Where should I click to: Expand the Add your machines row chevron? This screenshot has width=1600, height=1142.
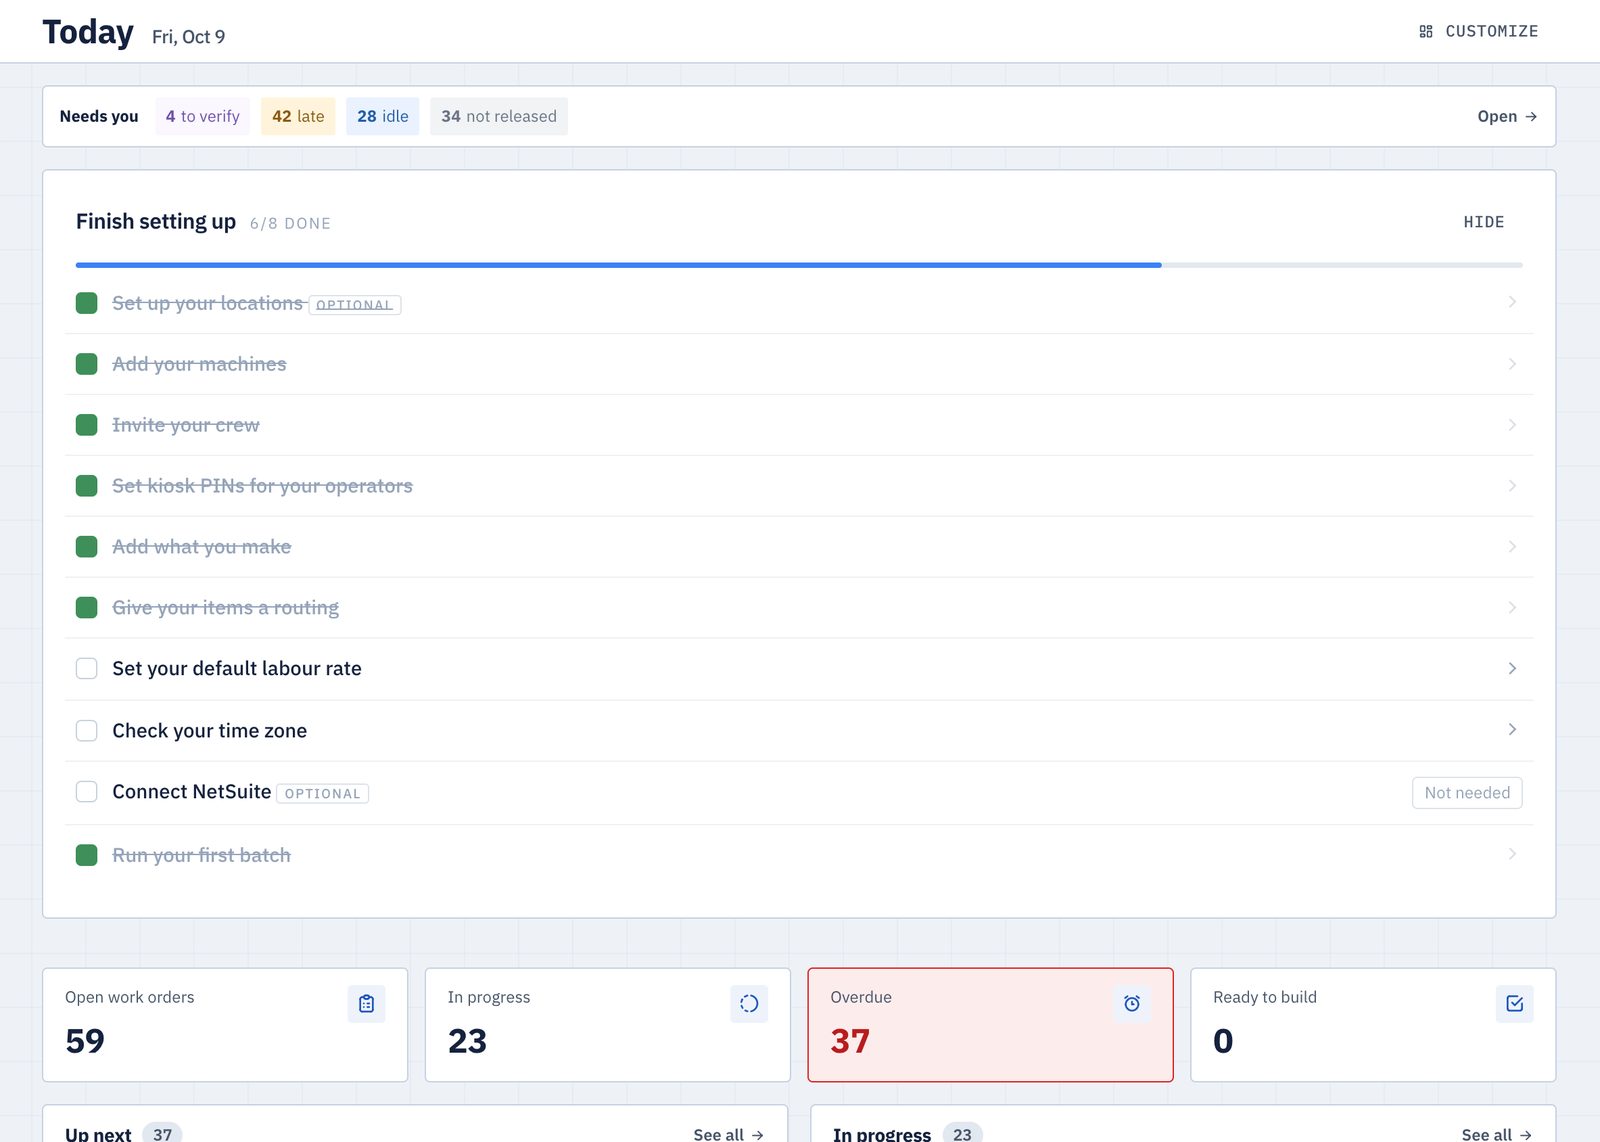tap(1512, 364)
